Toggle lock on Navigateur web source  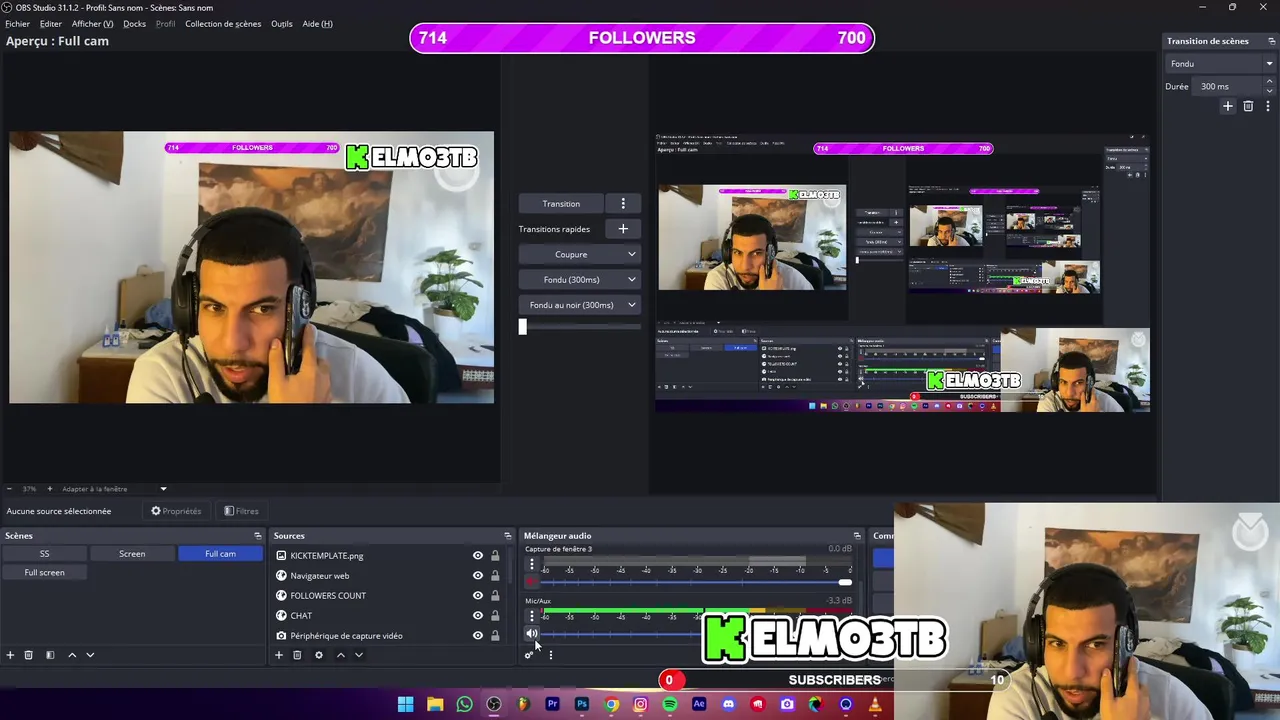494,576
